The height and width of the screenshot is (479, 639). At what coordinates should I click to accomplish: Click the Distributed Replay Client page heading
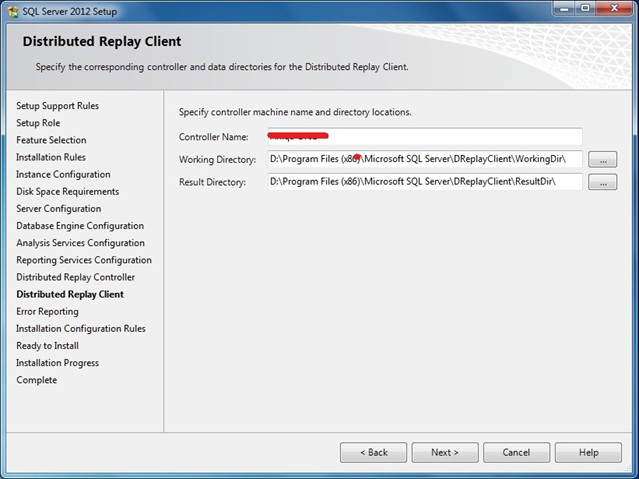(x=102, y=42)
